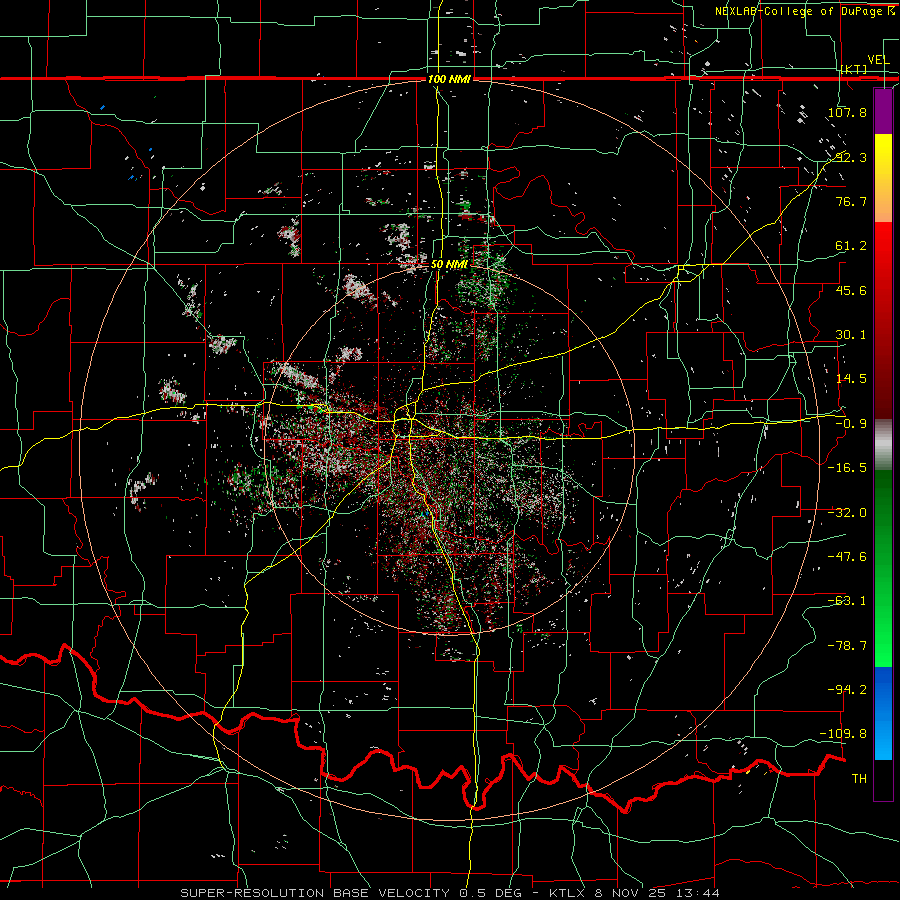This screenshot has width=900, height=900.
Task: Select the 76.7 scale value
Action: (851, 201)
